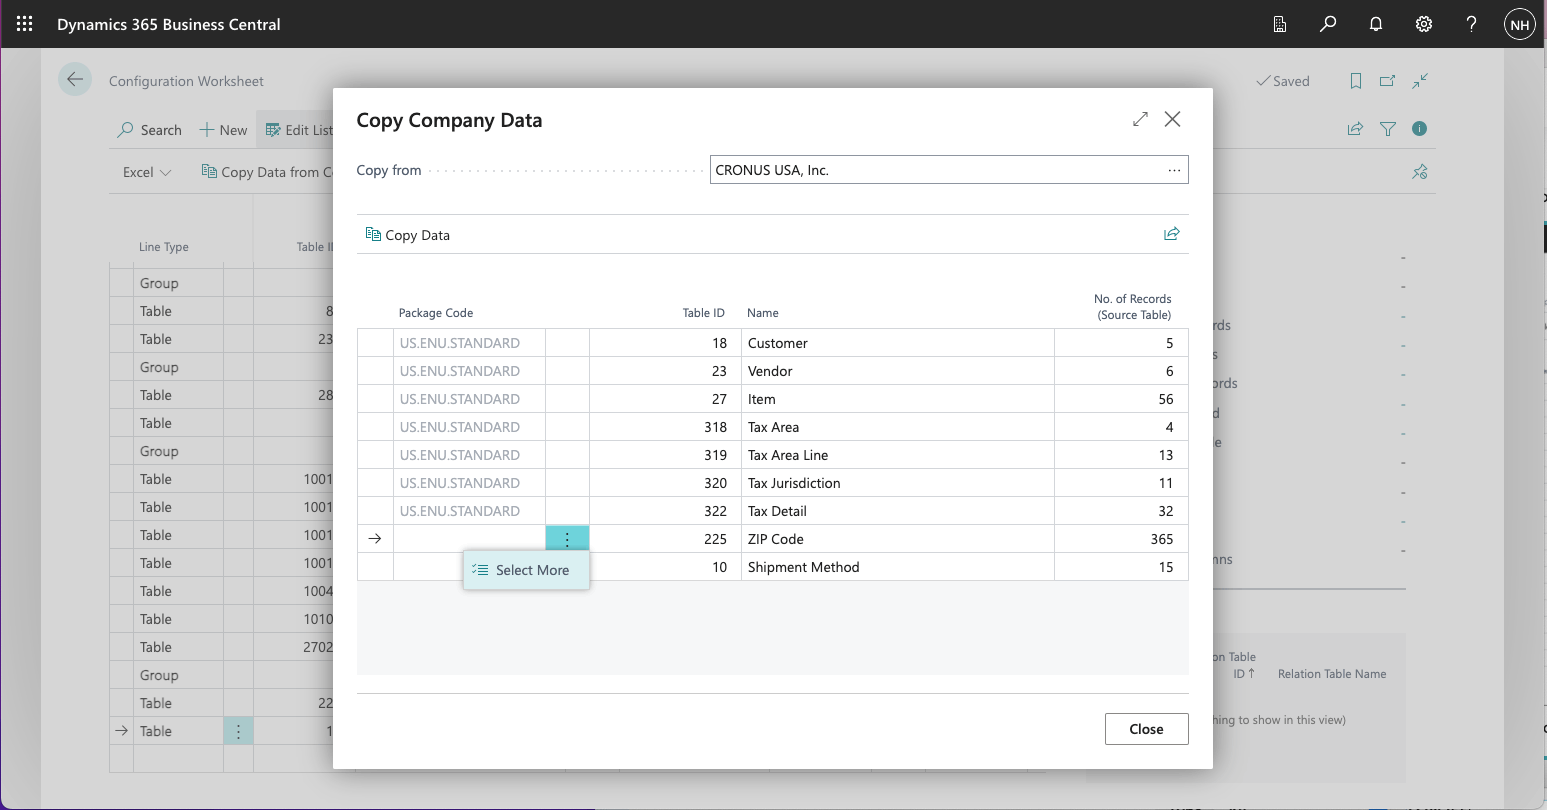Click the Close button in the dialog
Image resolution: width=1547 pixels, height=810 pixels.
point(1146,729)
